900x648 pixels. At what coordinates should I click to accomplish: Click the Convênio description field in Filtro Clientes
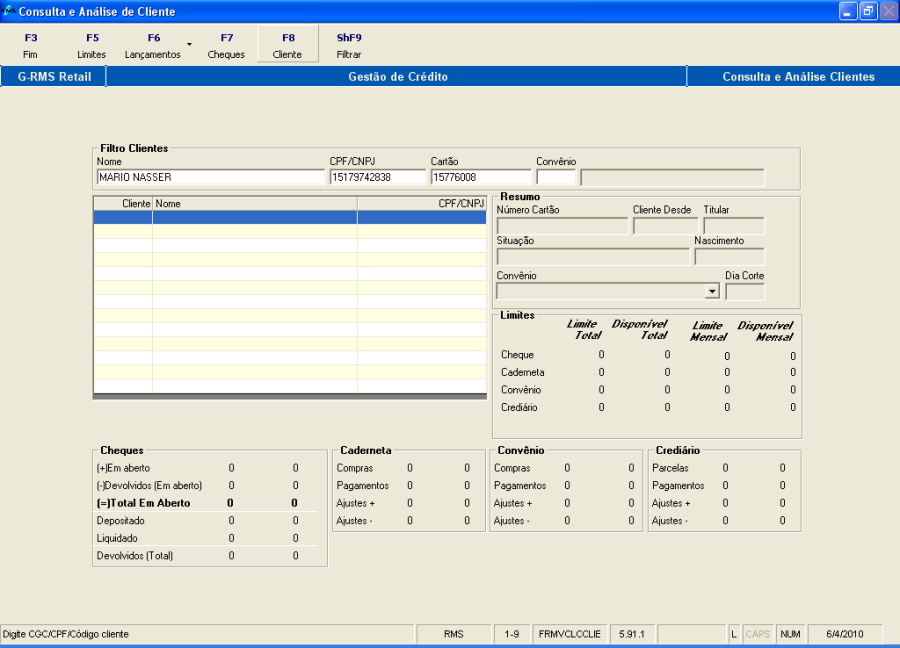(x=672, y=177)
